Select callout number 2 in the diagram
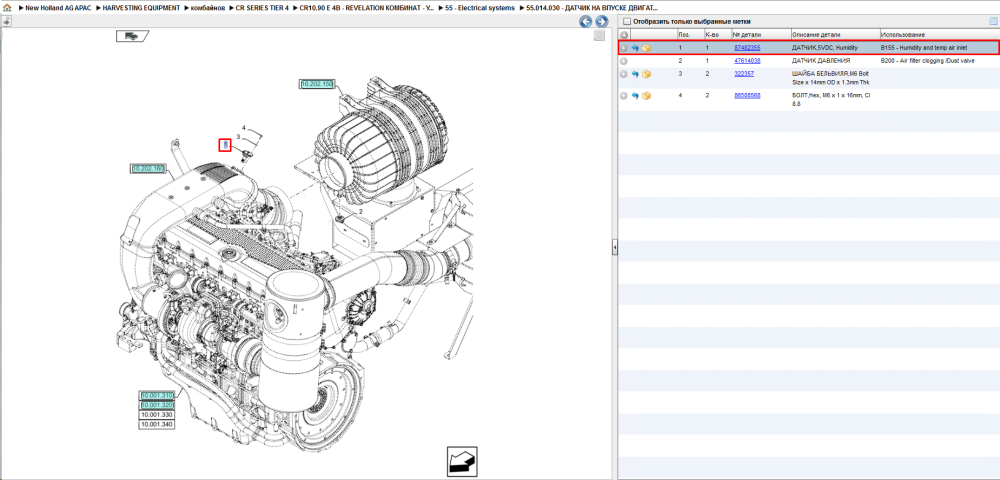 pyautogui.click(x=360, y=211)
